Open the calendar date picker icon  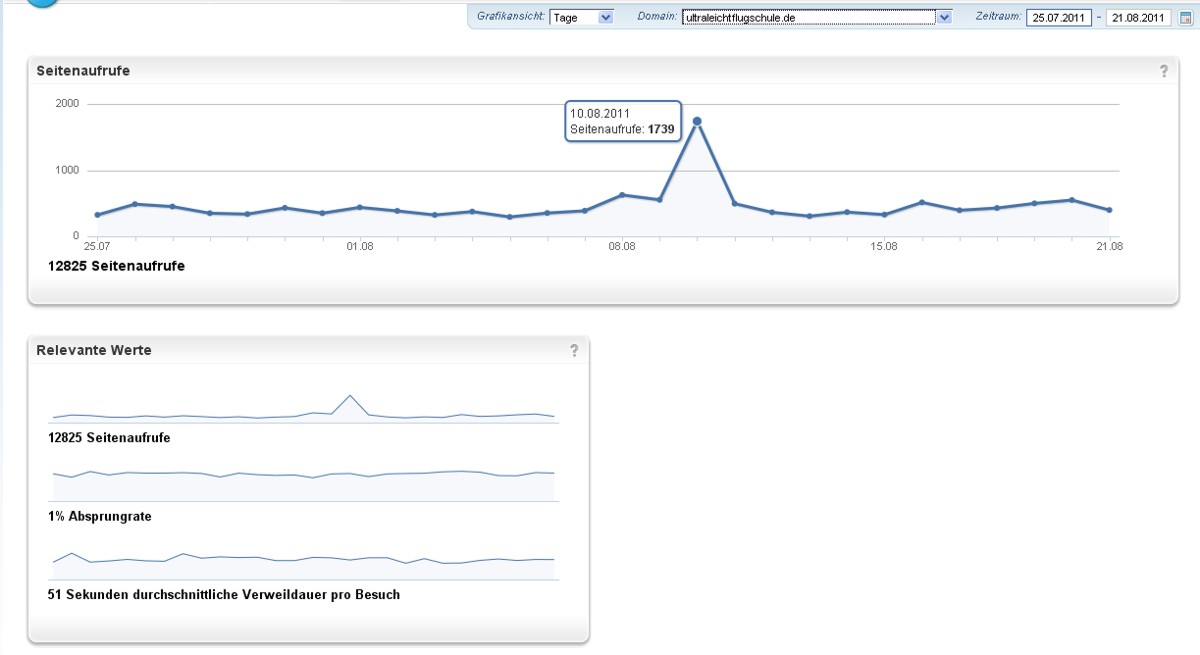pos(1185,17)
